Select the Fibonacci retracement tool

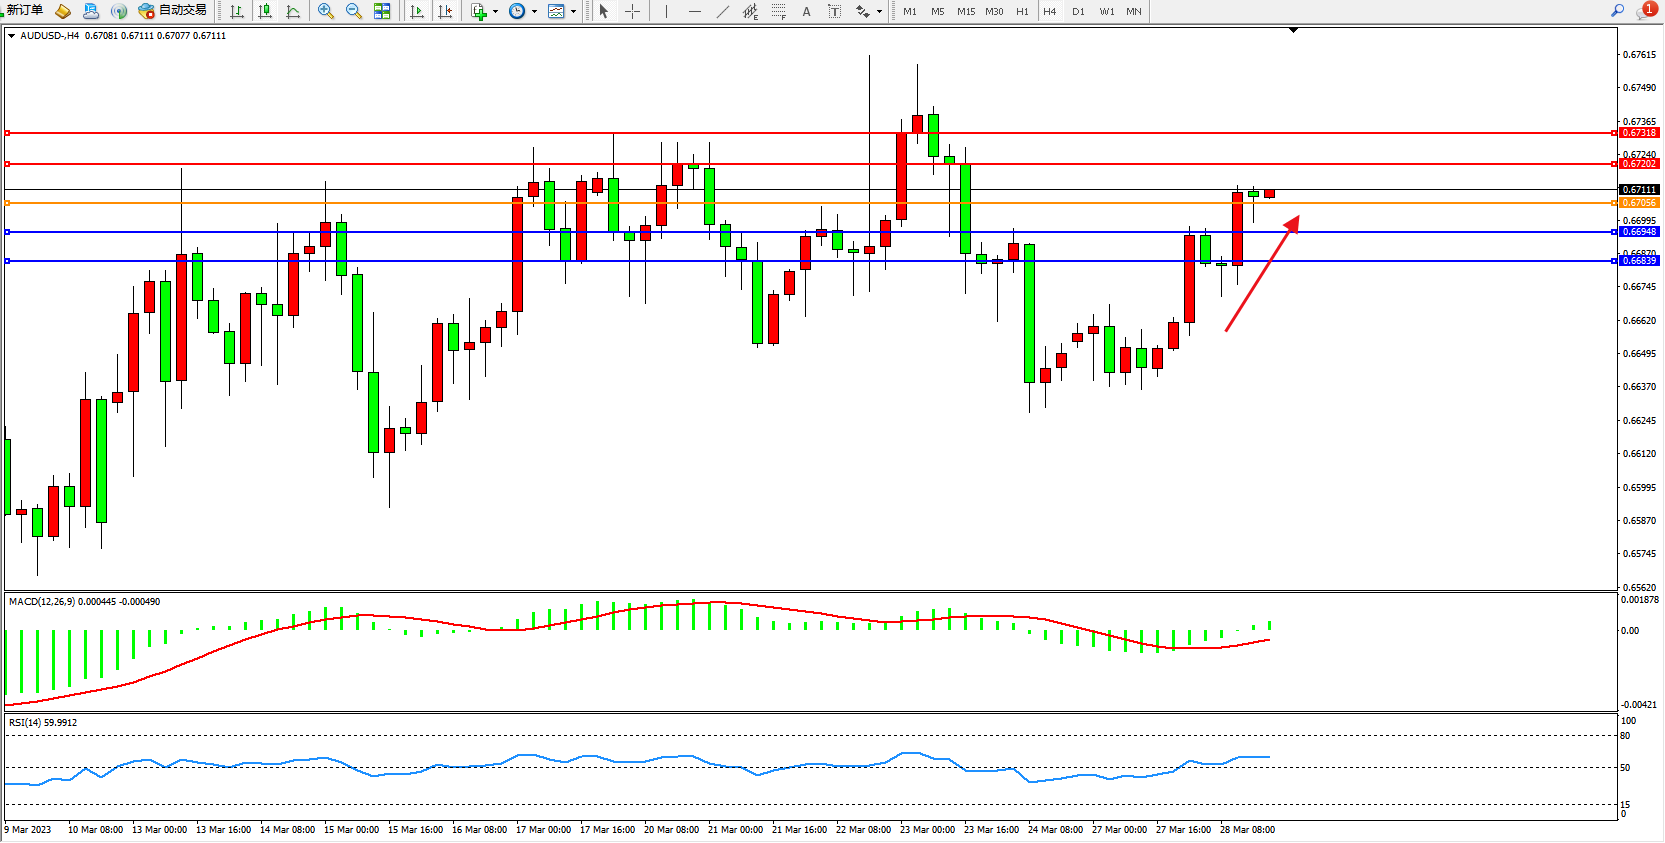(778, 11)
